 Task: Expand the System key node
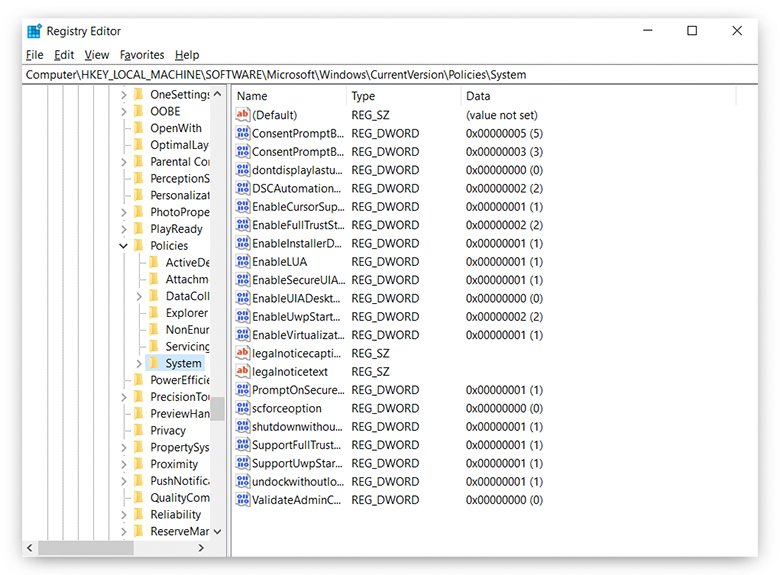(x=139, y=363)
